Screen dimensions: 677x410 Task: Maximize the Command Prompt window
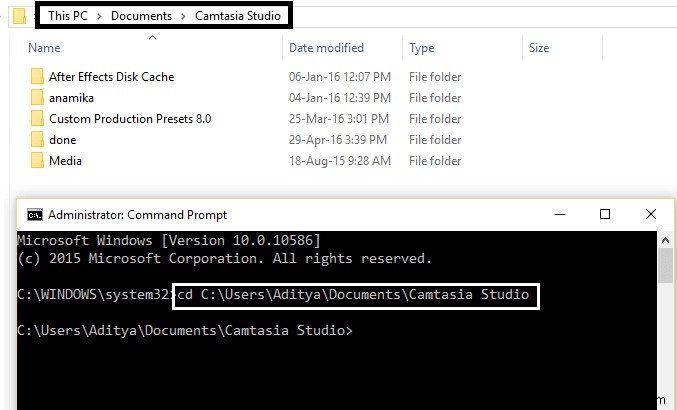pyautogui.click(x=605, y=214)
